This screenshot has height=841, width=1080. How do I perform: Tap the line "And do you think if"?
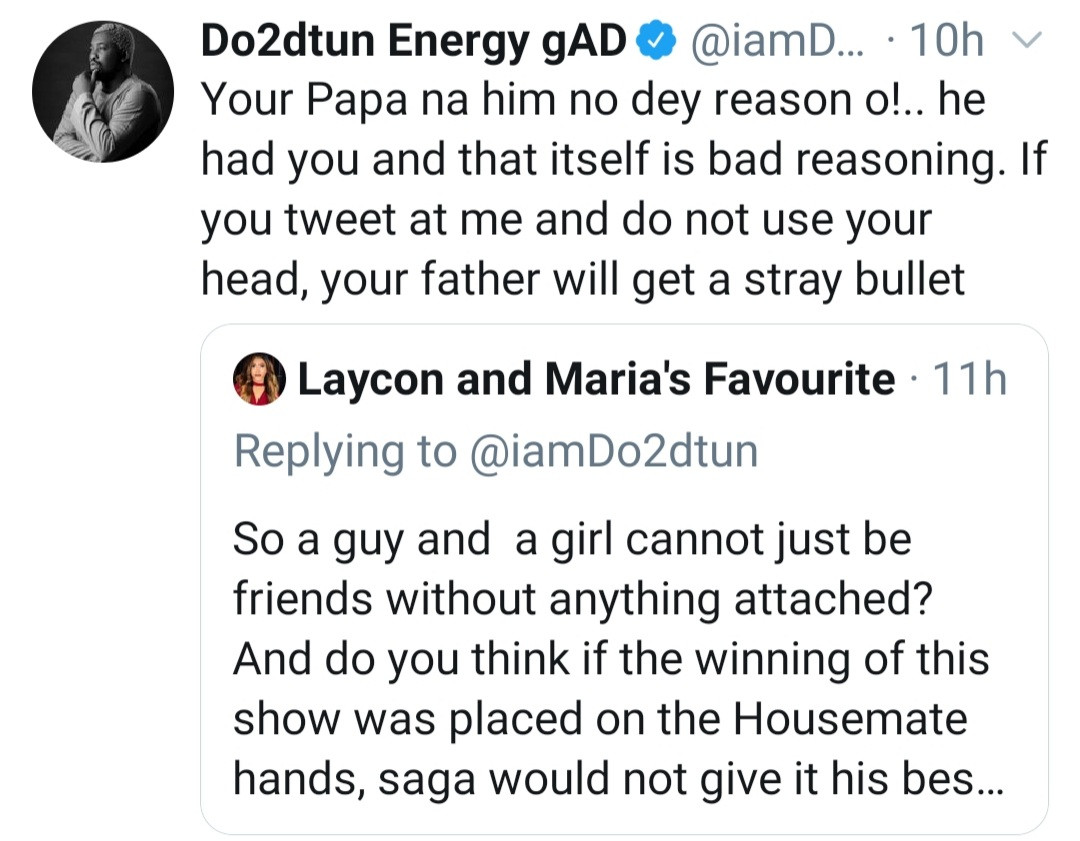pos(611,660)
